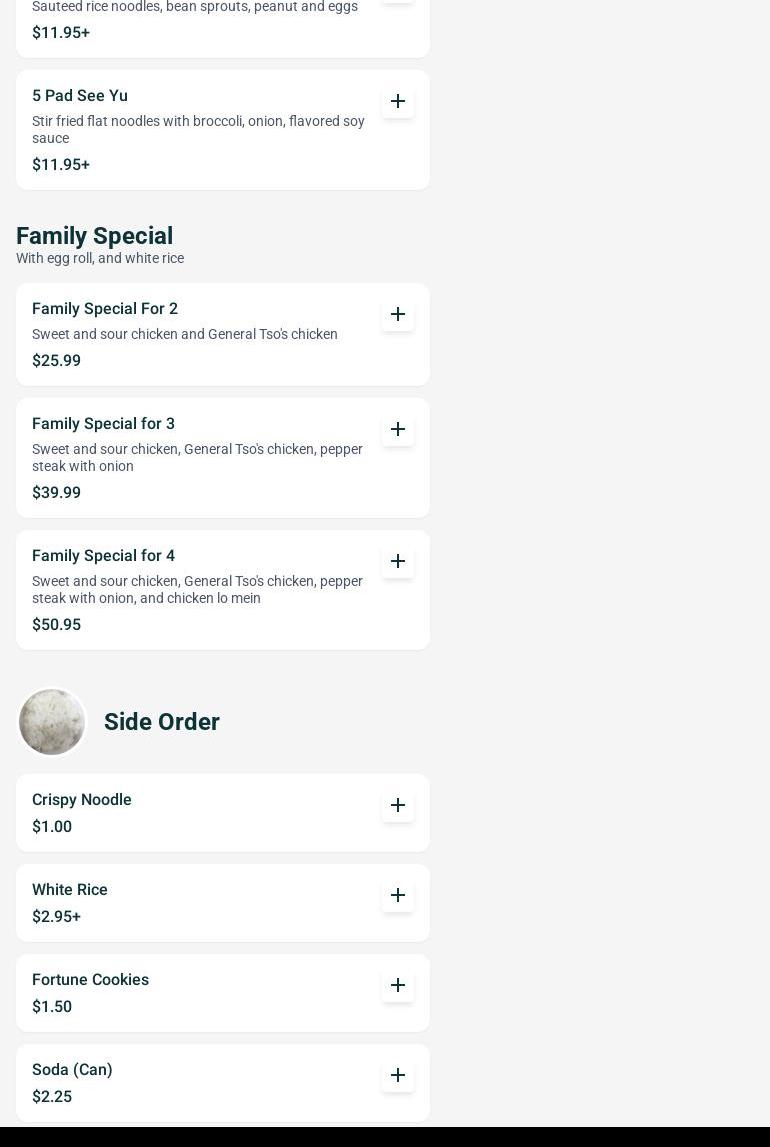Image resolution: width=770 pixels, height=1147 pixels.
Task: Open the Family Special for 3 item
Action: (x=103, y=424)
